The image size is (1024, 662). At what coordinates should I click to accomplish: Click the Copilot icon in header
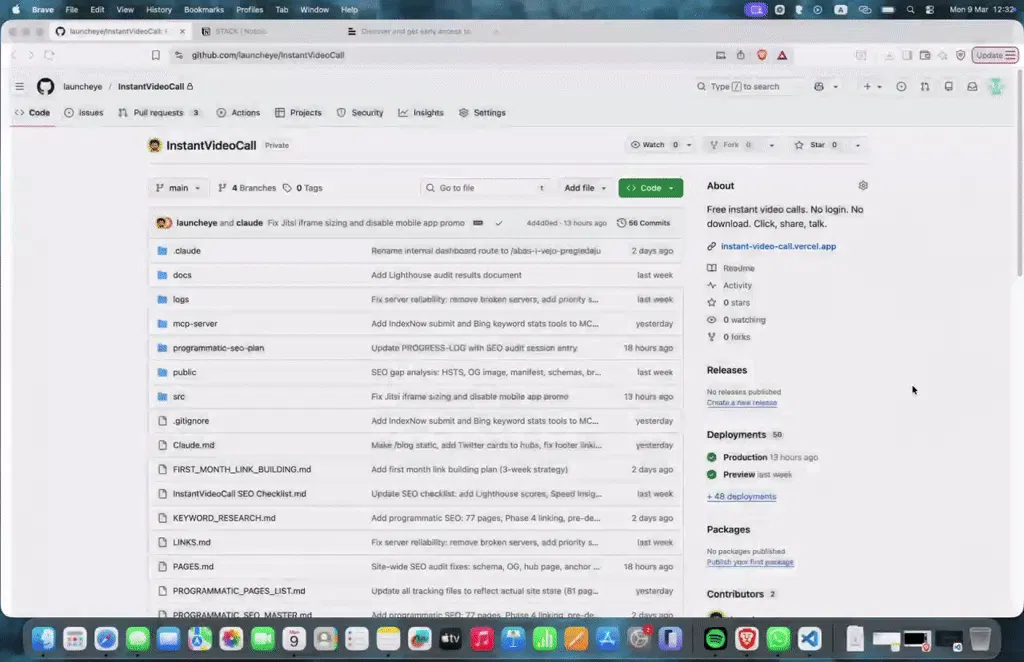click(819, 86)
